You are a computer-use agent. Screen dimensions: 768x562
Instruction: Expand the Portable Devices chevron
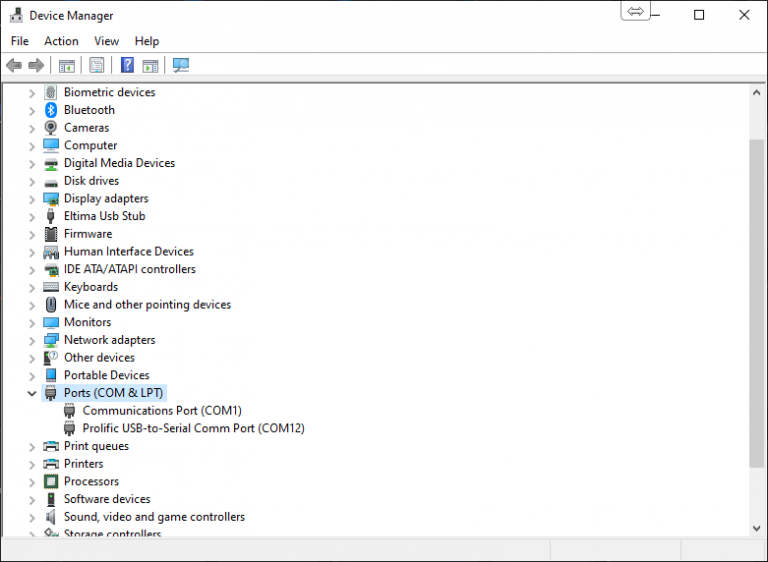32,376
